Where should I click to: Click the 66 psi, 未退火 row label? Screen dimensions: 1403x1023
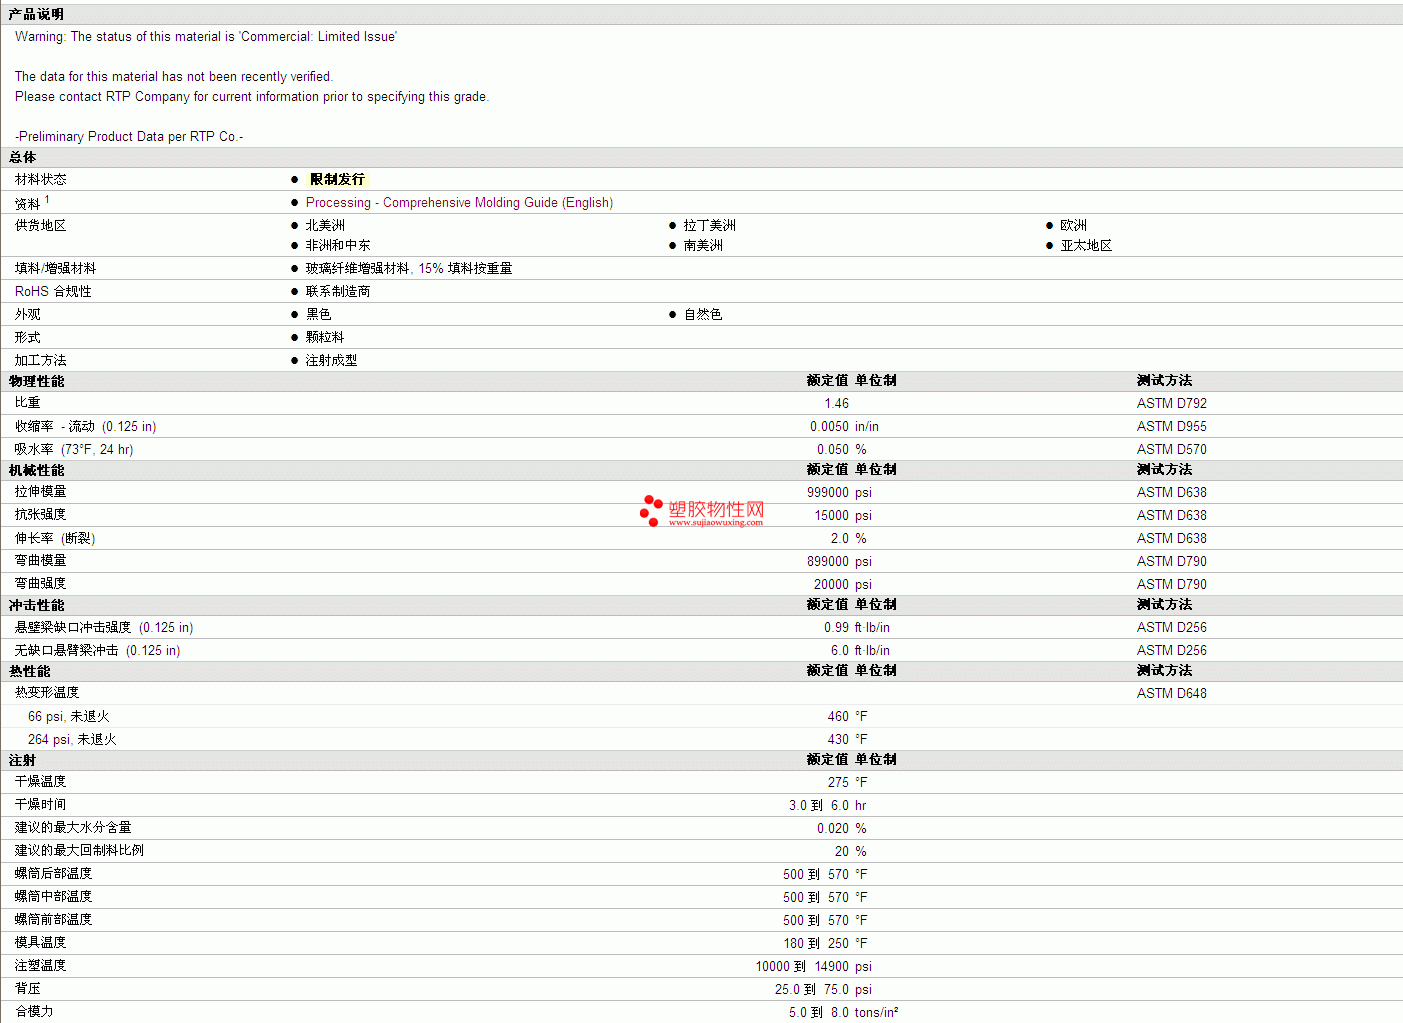[68, 716]
